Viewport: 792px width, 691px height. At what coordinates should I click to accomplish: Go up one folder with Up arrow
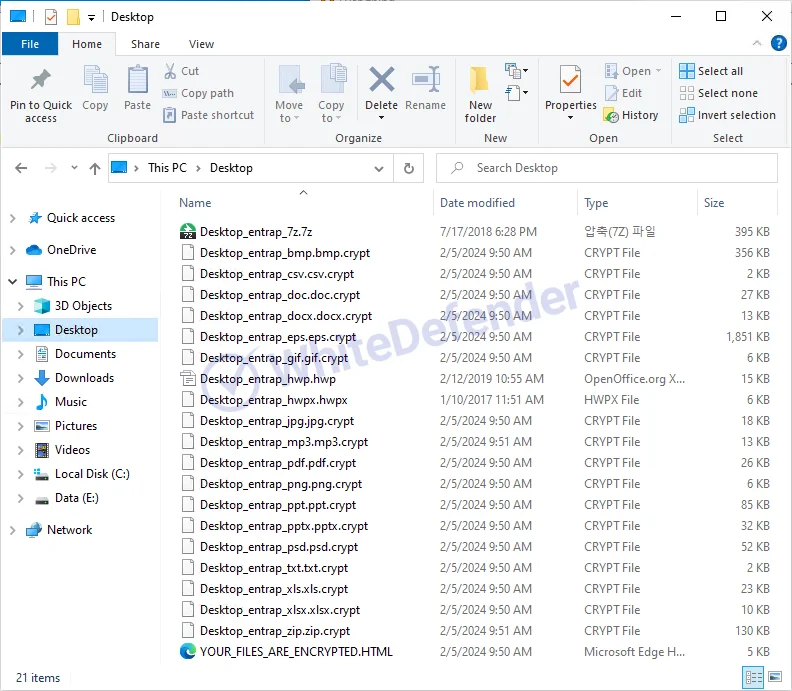click(x=95, y=168)
